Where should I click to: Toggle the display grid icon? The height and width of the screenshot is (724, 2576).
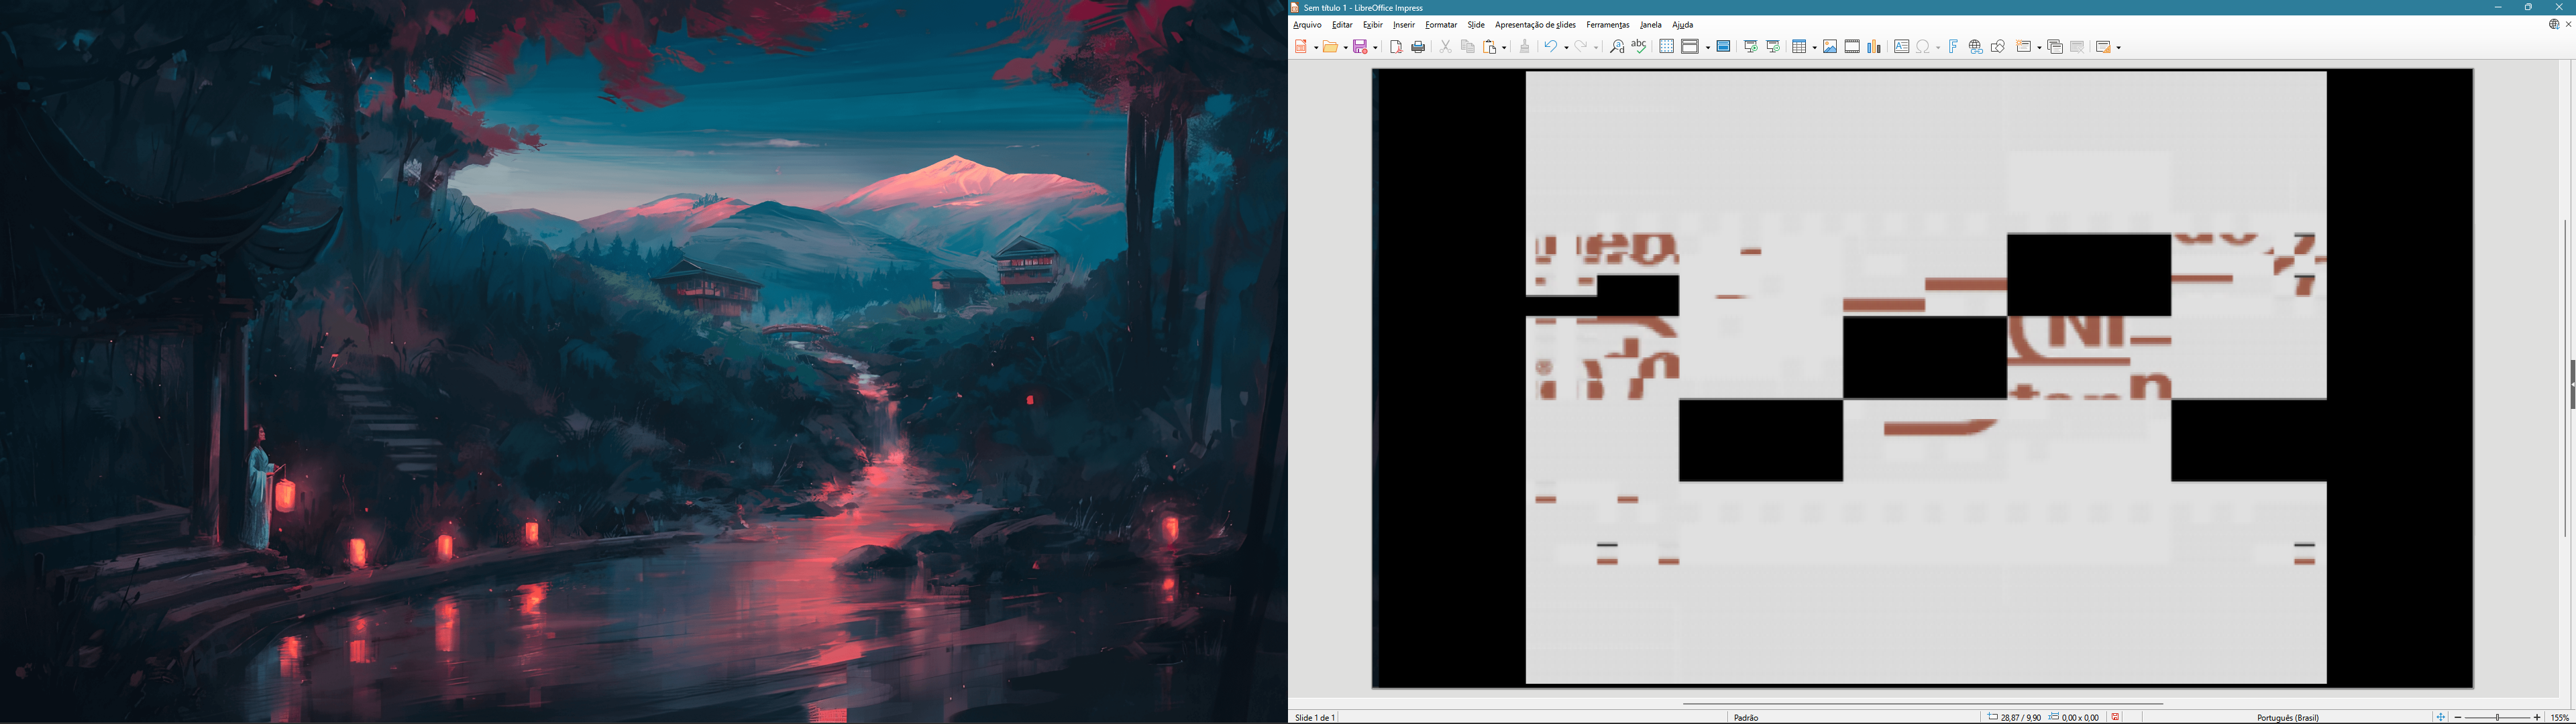click(x=1666, y=47)
